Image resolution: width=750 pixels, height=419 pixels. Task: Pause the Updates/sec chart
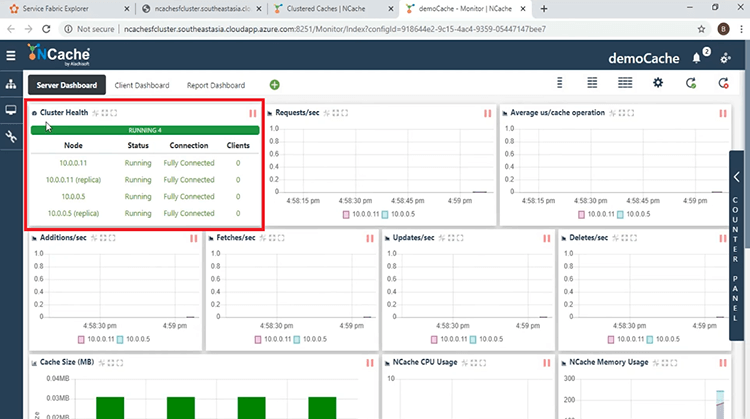547,238
